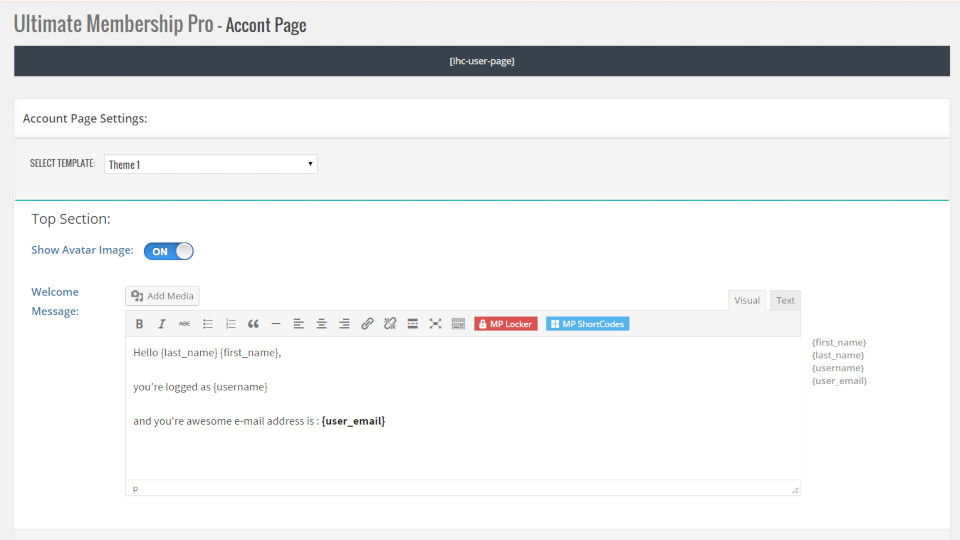Remove link with the unlink icon

(390, 324)
